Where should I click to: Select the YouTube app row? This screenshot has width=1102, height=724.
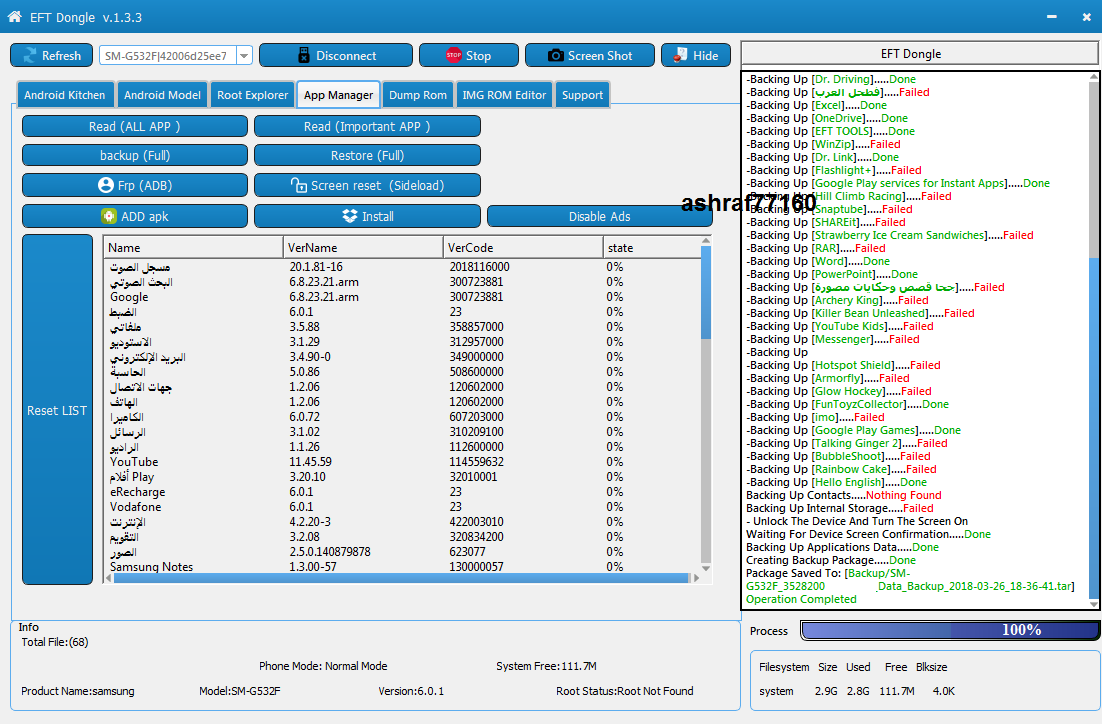(402, 462)
